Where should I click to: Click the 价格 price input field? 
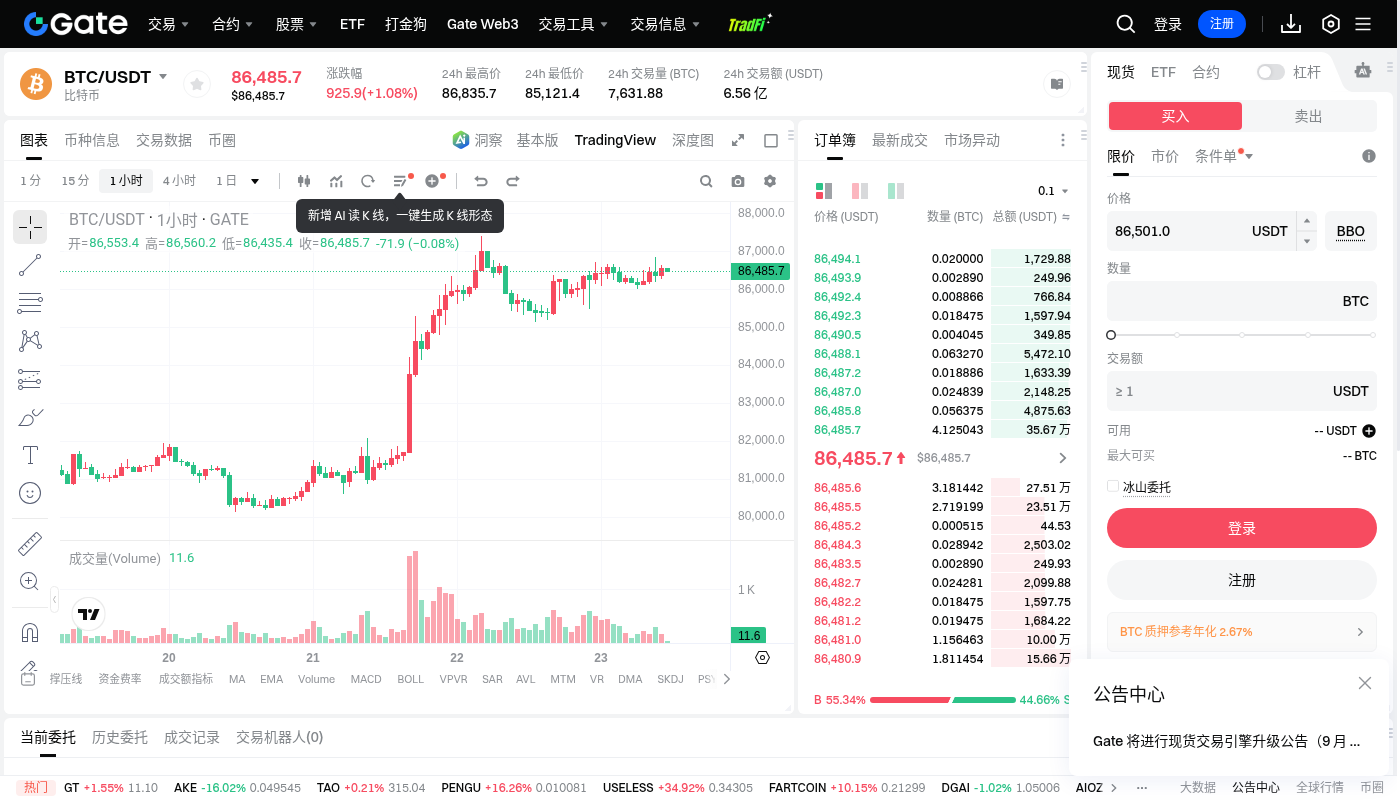point(1201,231)
